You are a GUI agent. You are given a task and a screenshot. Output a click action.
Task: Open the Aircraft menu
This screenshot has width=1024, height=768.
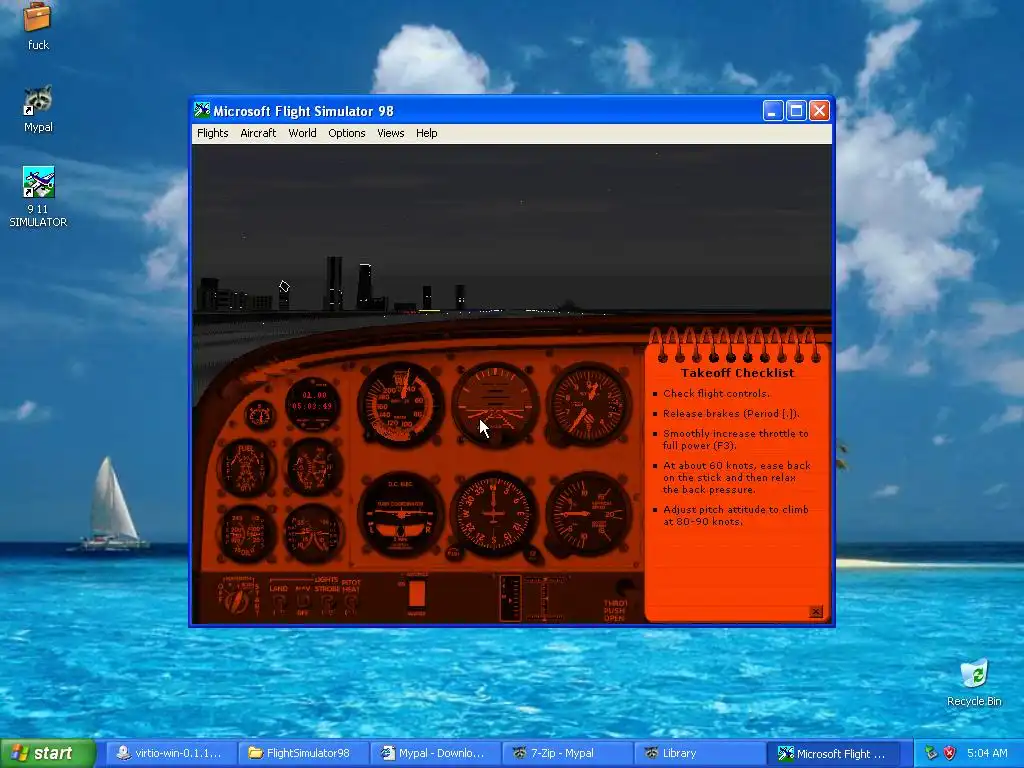[258, 133]
